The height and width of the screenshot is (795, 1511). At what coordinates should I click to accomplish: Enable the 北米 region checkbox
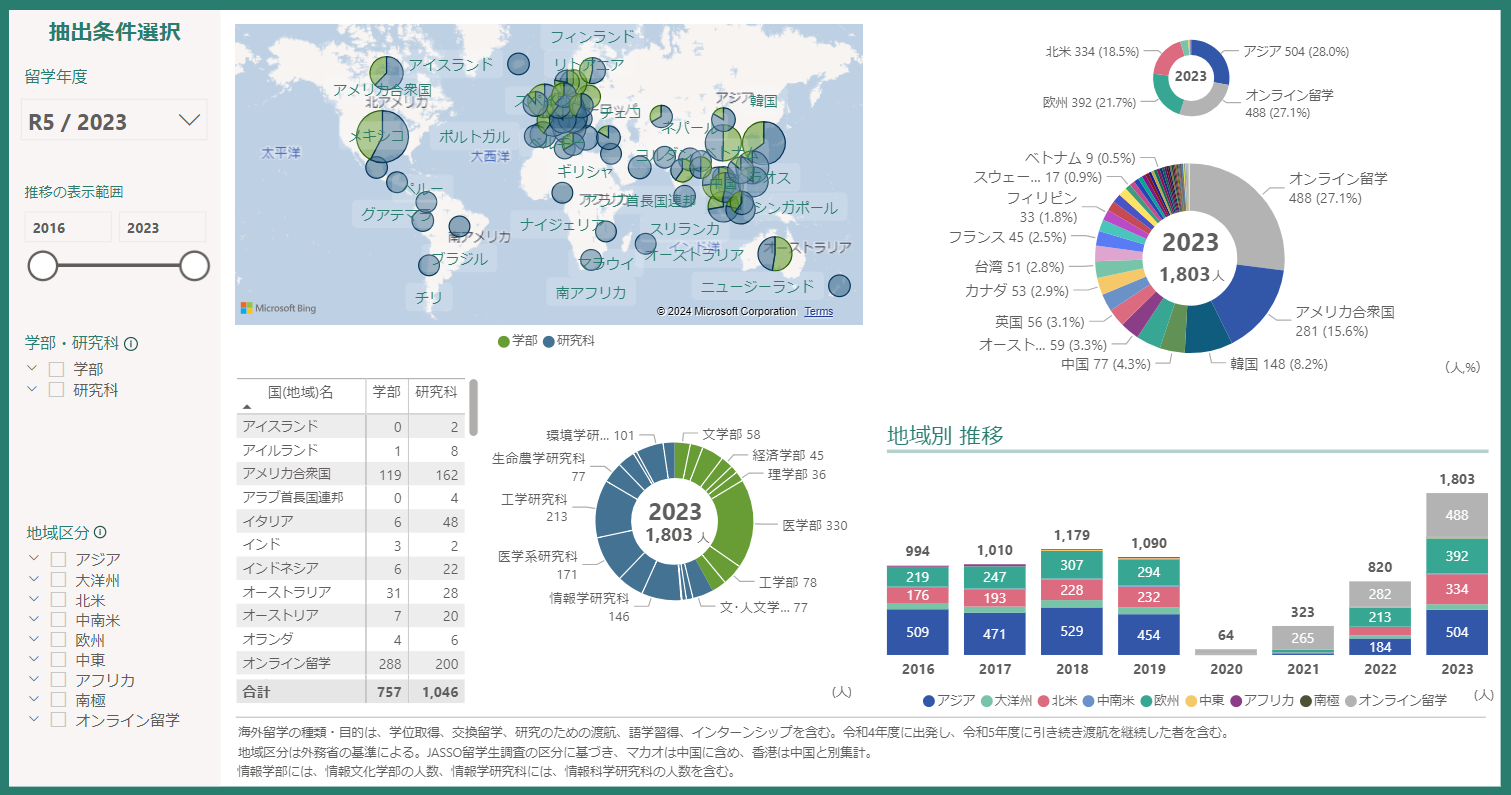59,599
